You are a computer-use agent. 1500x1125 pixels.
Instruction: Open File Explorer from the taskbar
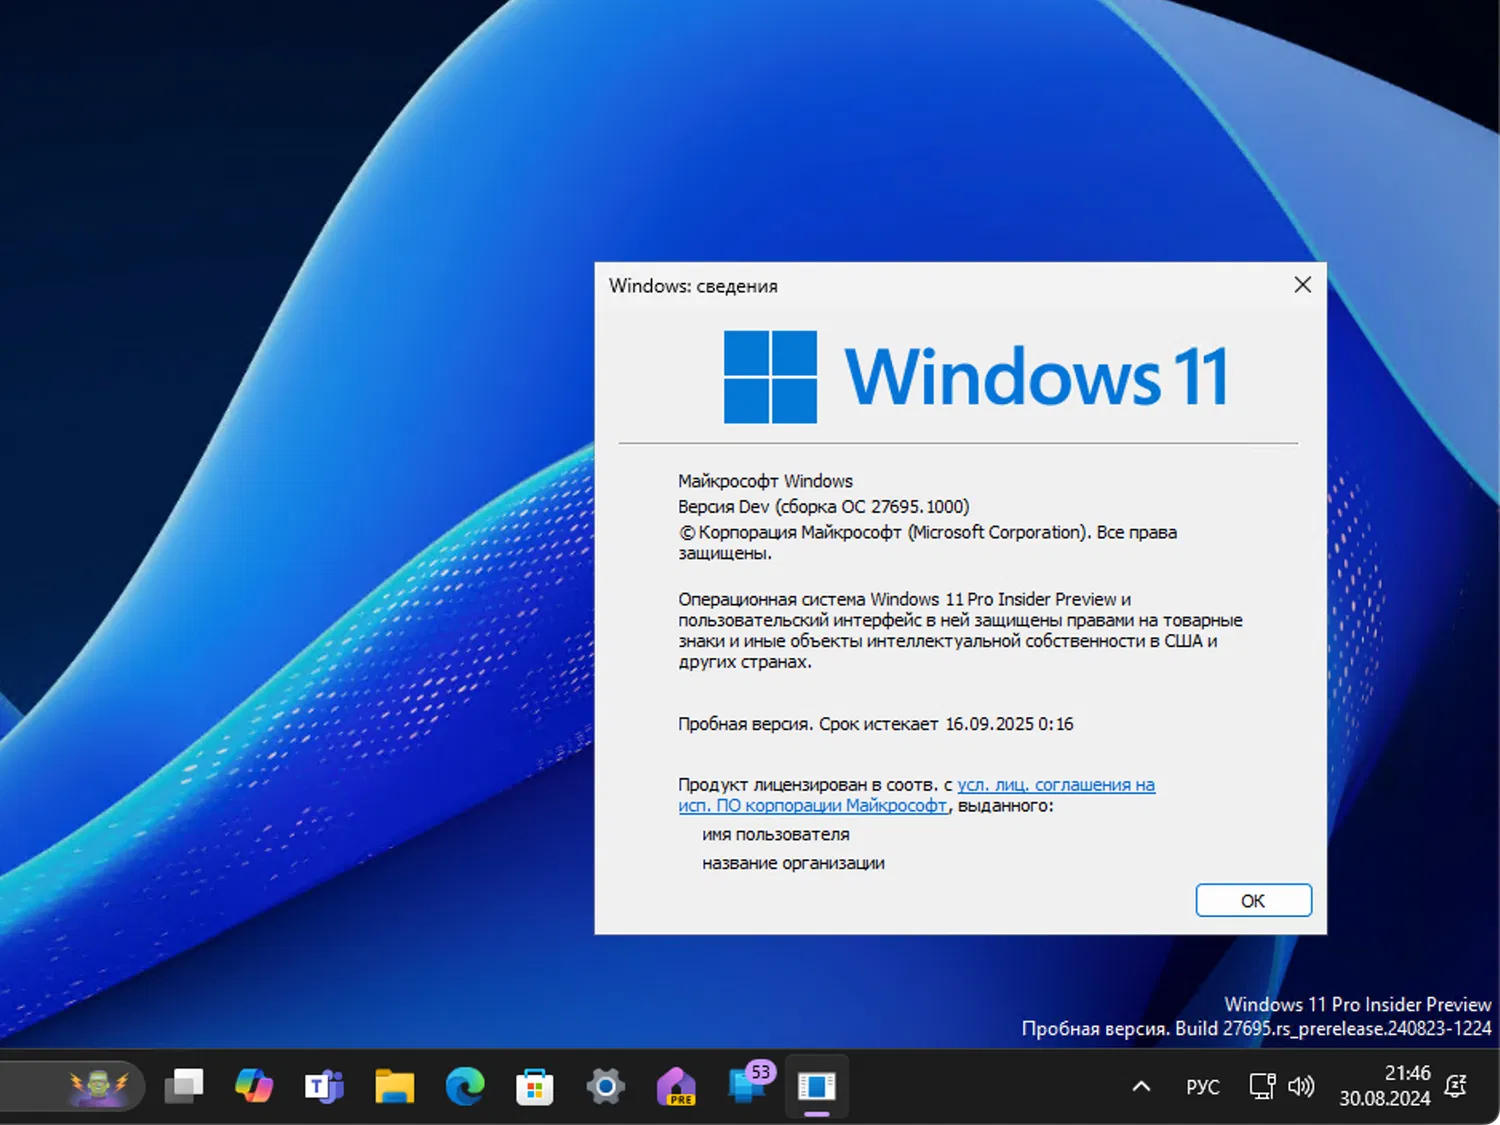[x=394, y=1086]
